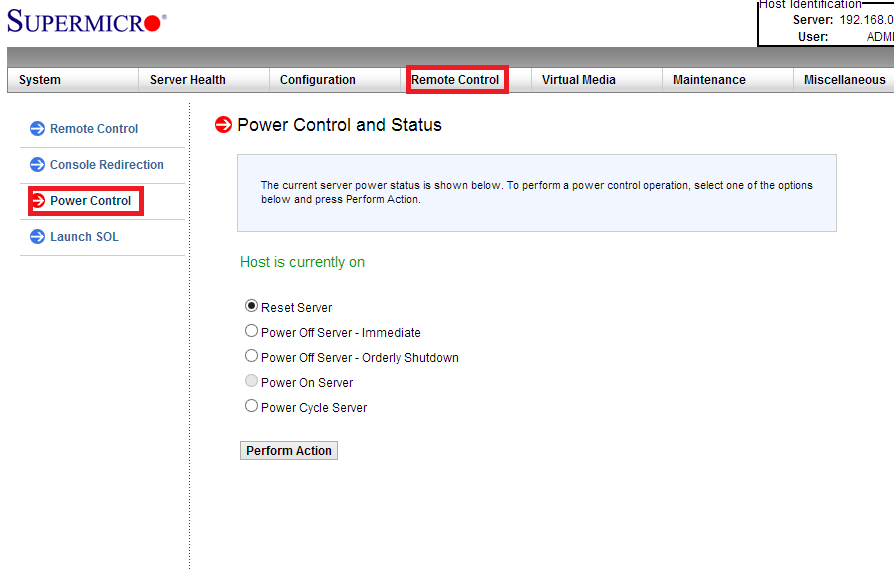Choose Power Off Server - Orderly Shutdown
This screenshot has height=570, width=894.
point(251,356)
